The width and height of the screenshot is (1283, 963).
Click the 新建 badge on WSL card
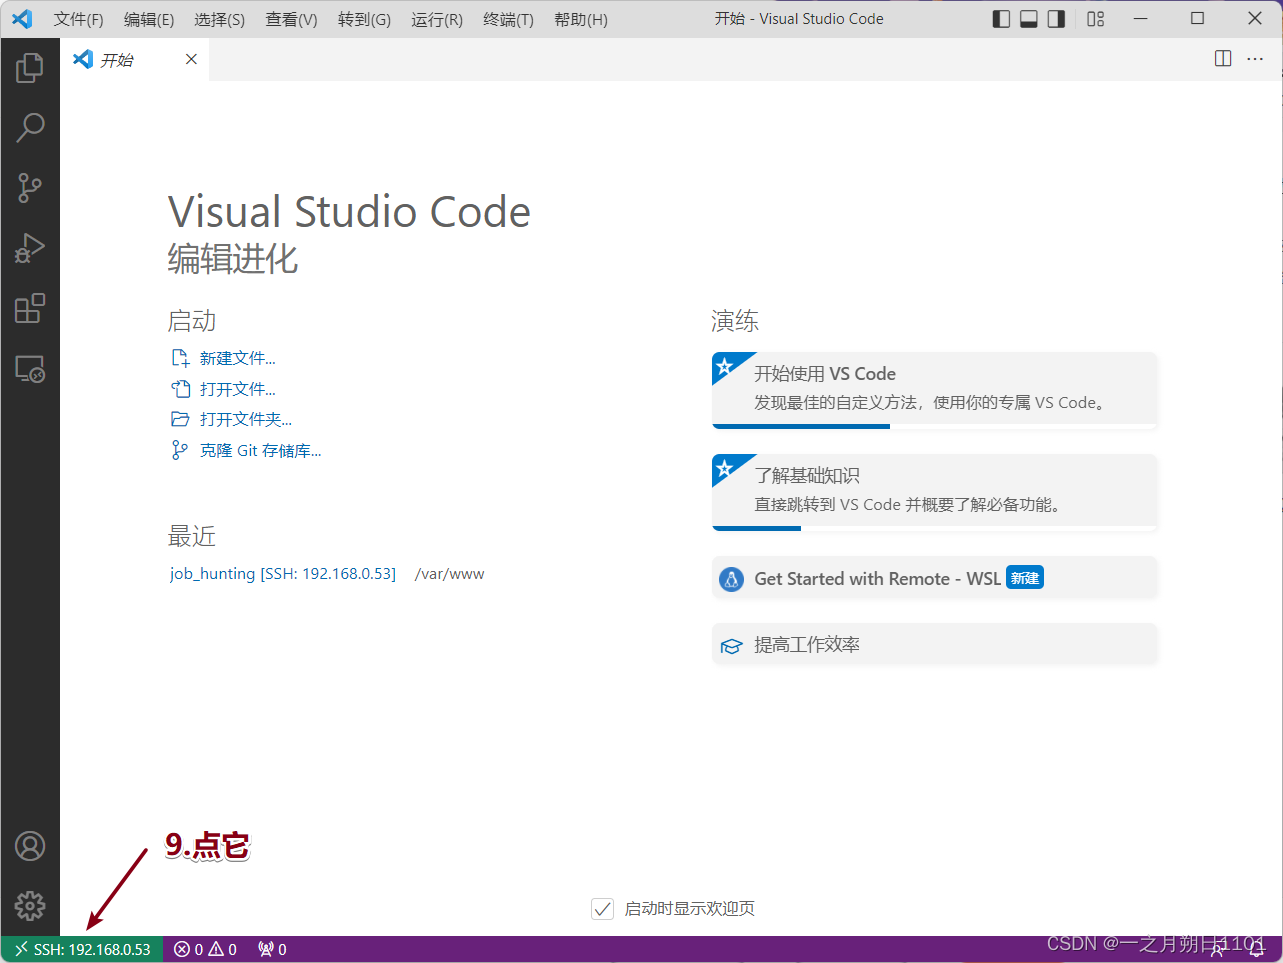[1025, 578]
